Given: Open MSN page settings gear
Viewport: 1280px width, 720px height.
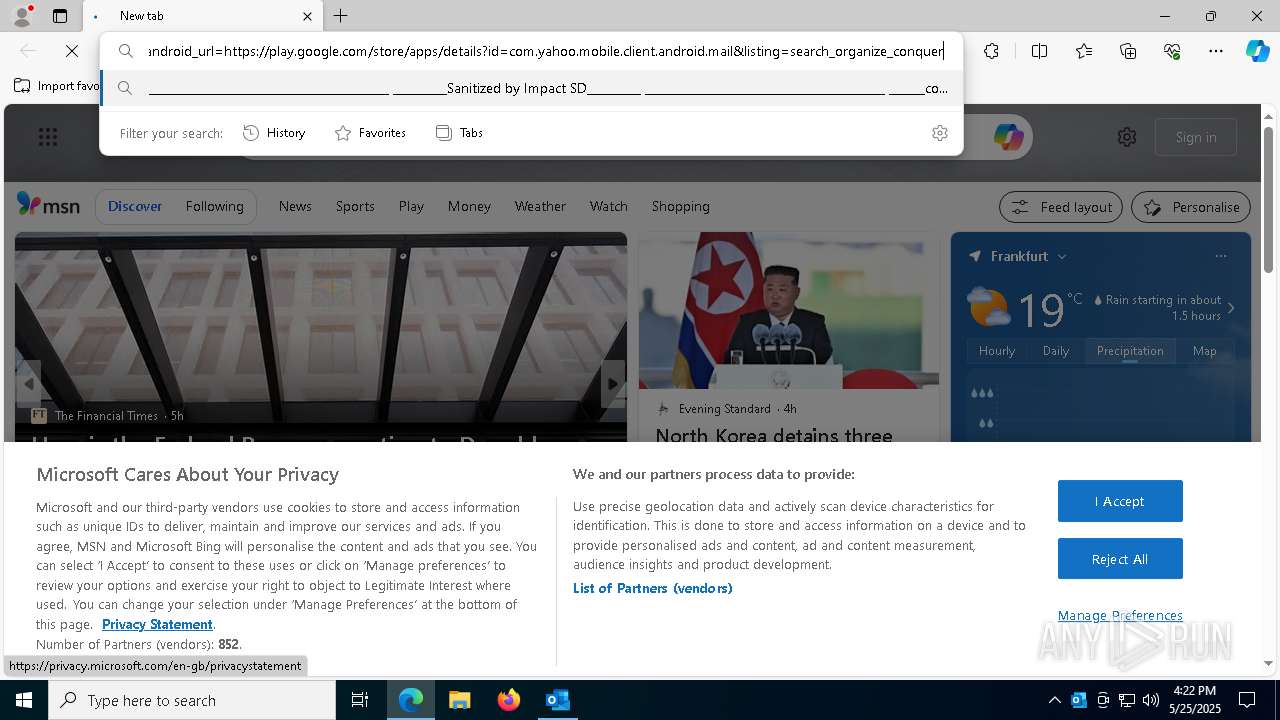Looking at the screenshot, I should point(1127,137).
